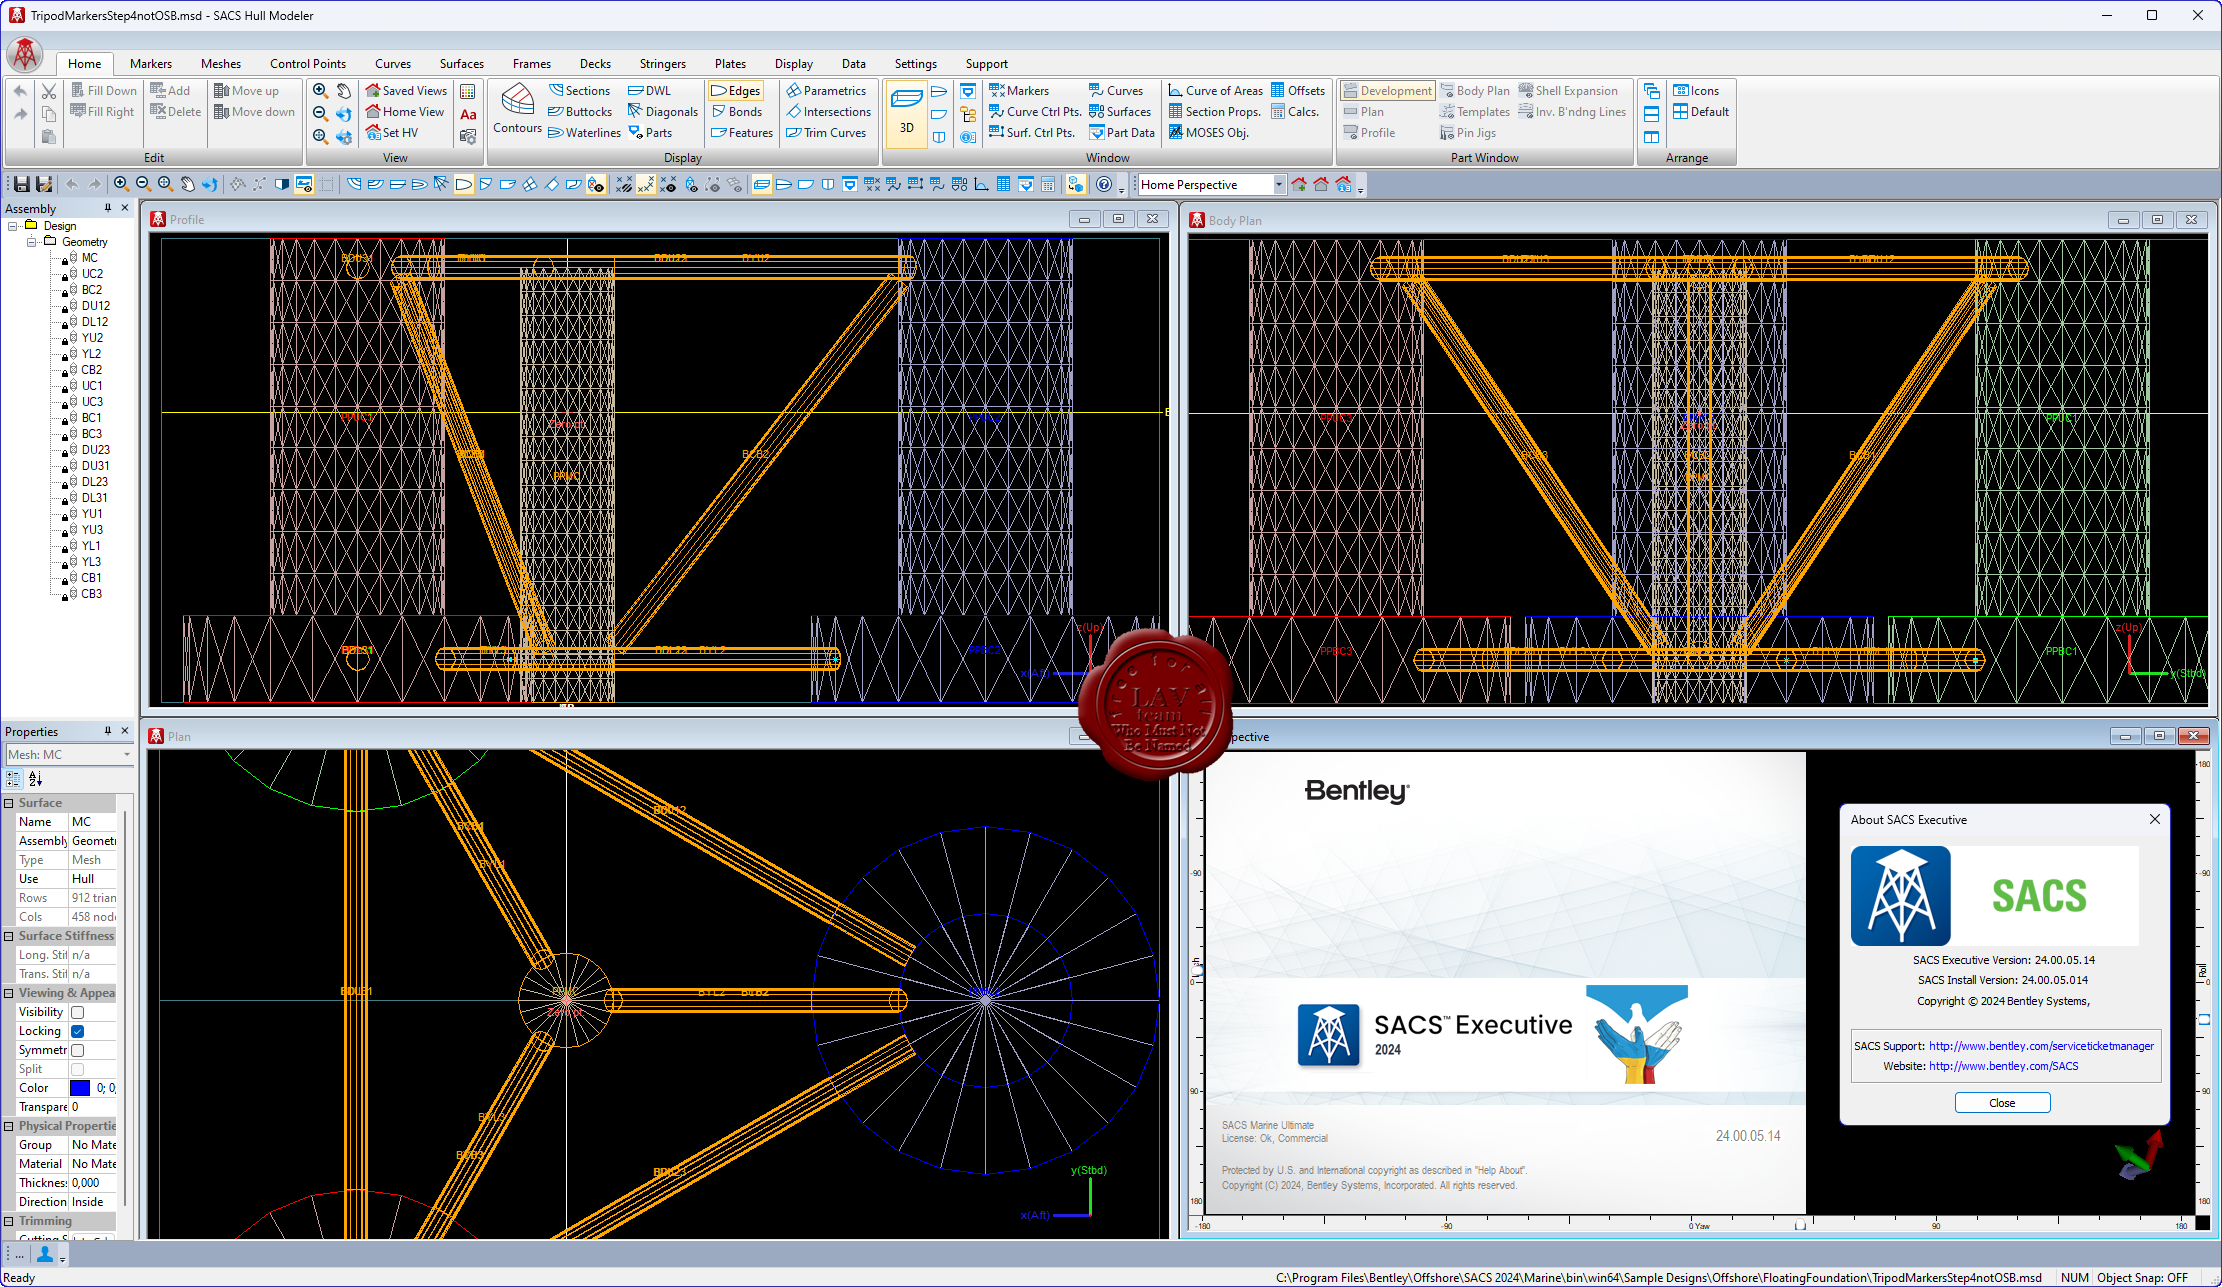2222x1287 pixels.
Task: Open the Offsets window
Action: coord(1298,90)
